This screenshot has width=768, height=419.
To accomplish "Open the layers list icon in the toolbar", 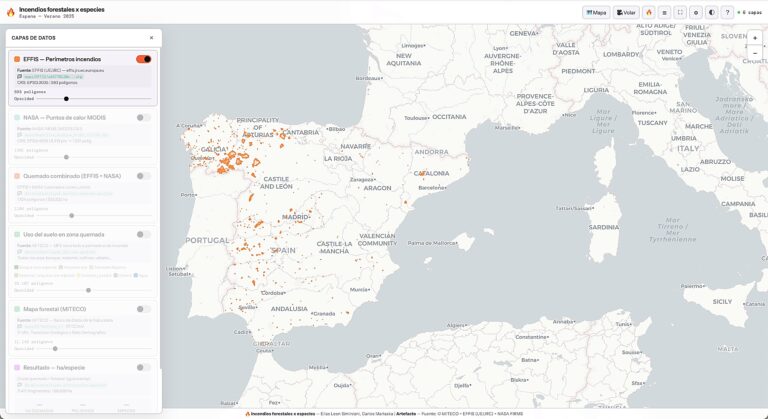I will pyautogui.click(x=665, y=13).
